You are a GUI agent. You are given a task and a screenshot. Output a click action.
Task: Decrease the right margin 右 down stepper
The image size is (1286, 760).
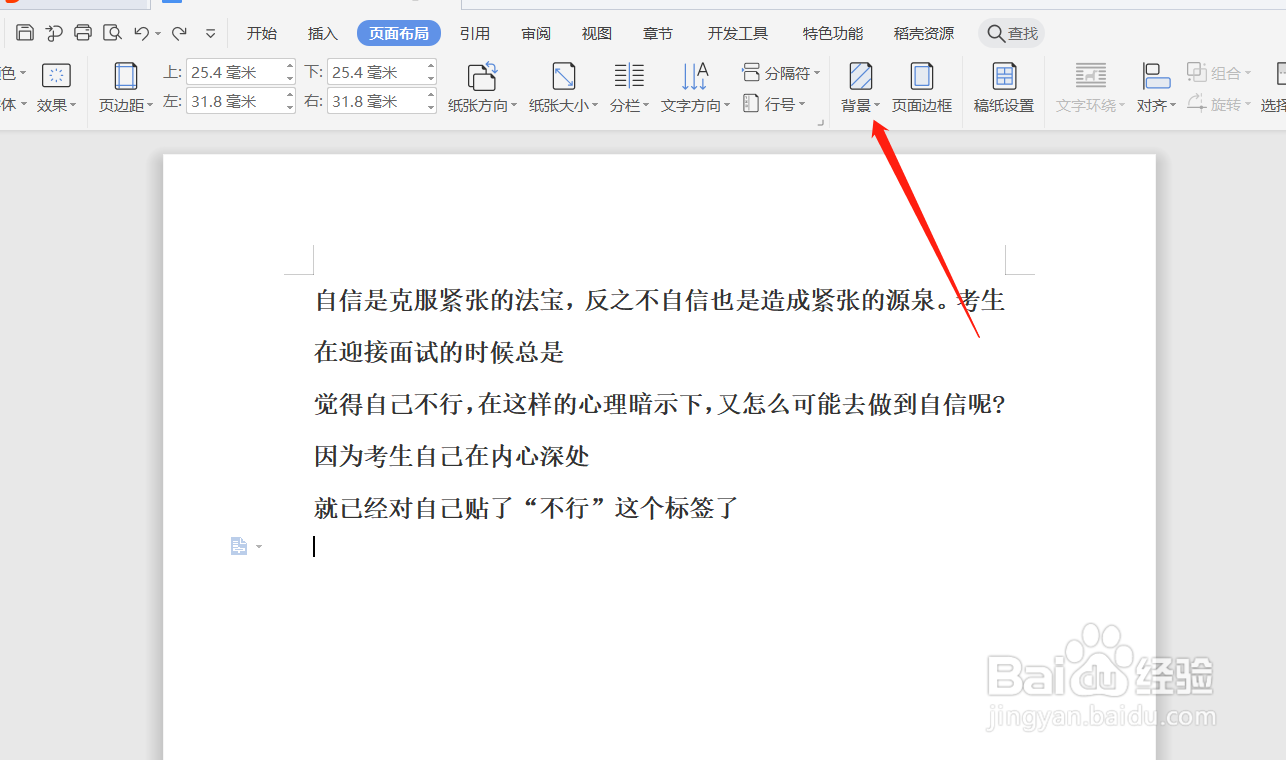point(431,107)
